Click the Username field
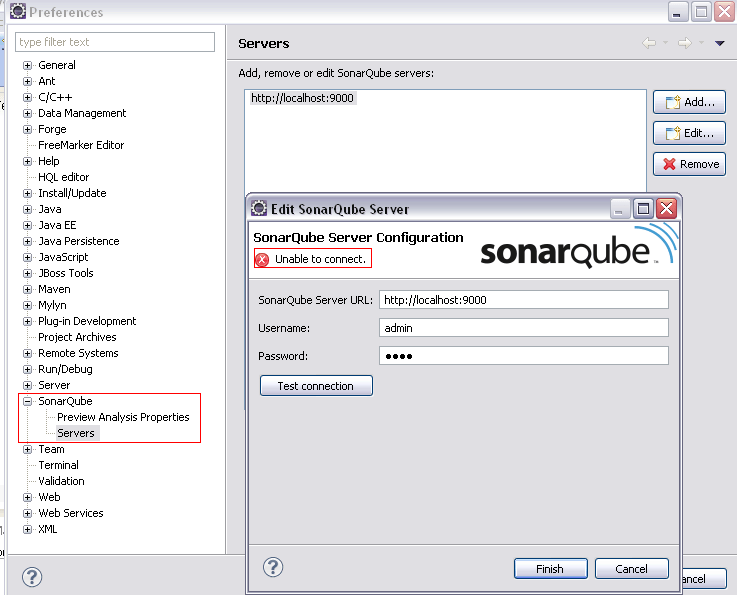 tap(524, 328)
